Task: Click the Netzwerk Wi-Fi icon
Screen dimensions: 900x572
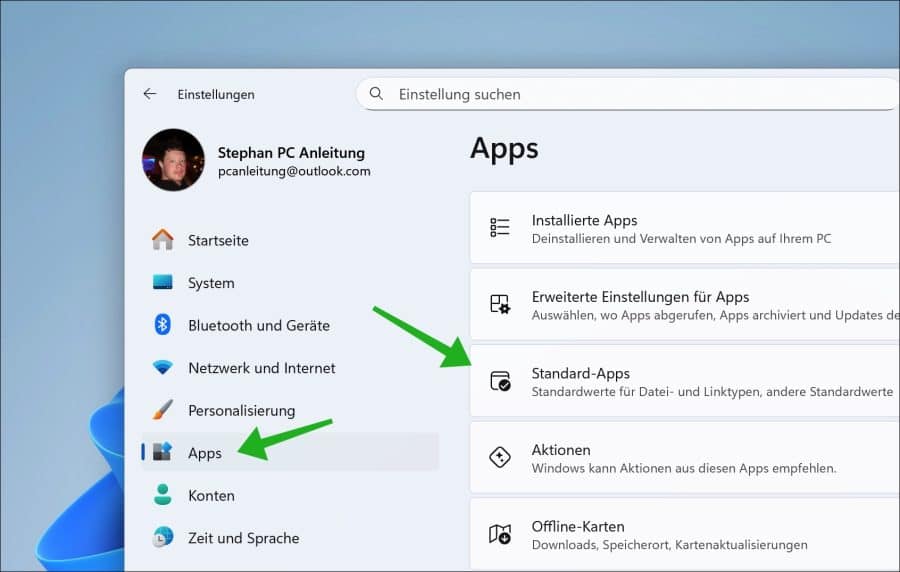Action: point(162,368)
